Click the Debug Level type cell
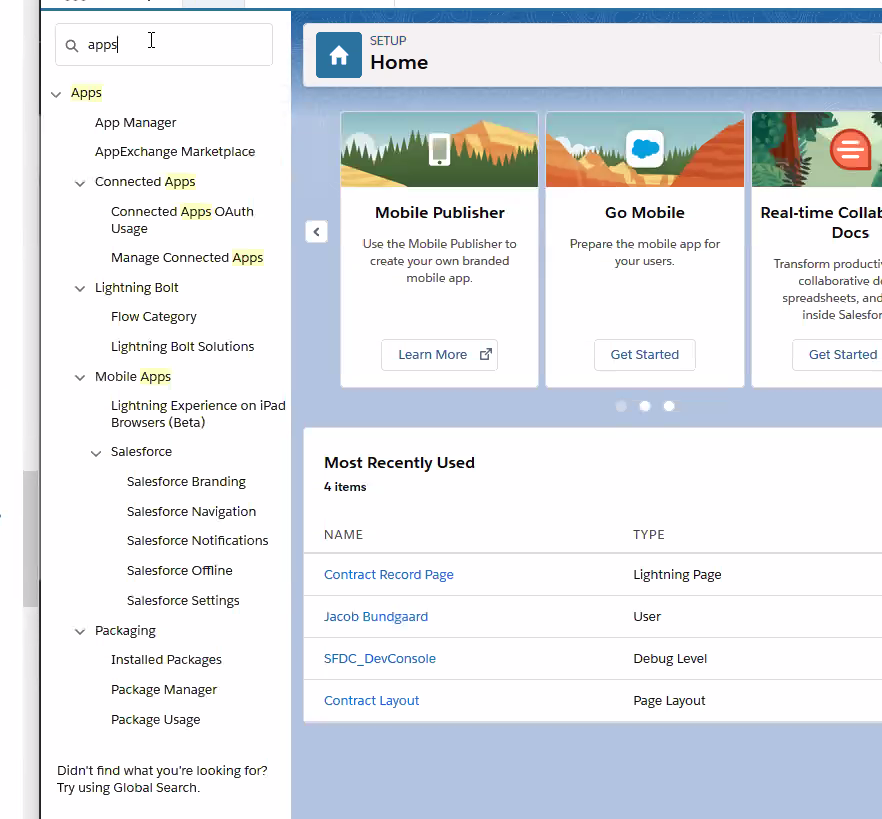Screen dimensions: 882x819 click(670, 659)
